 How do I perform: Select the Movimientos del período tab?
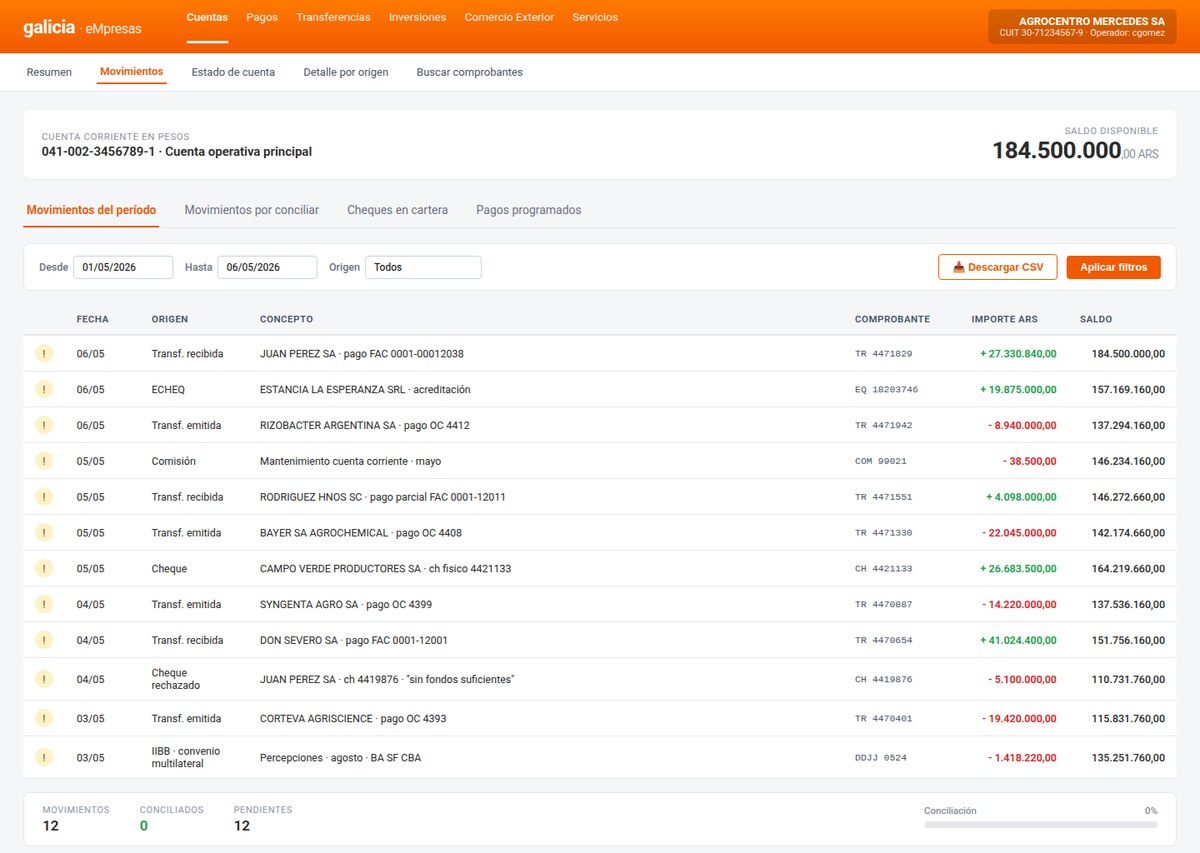91,210
